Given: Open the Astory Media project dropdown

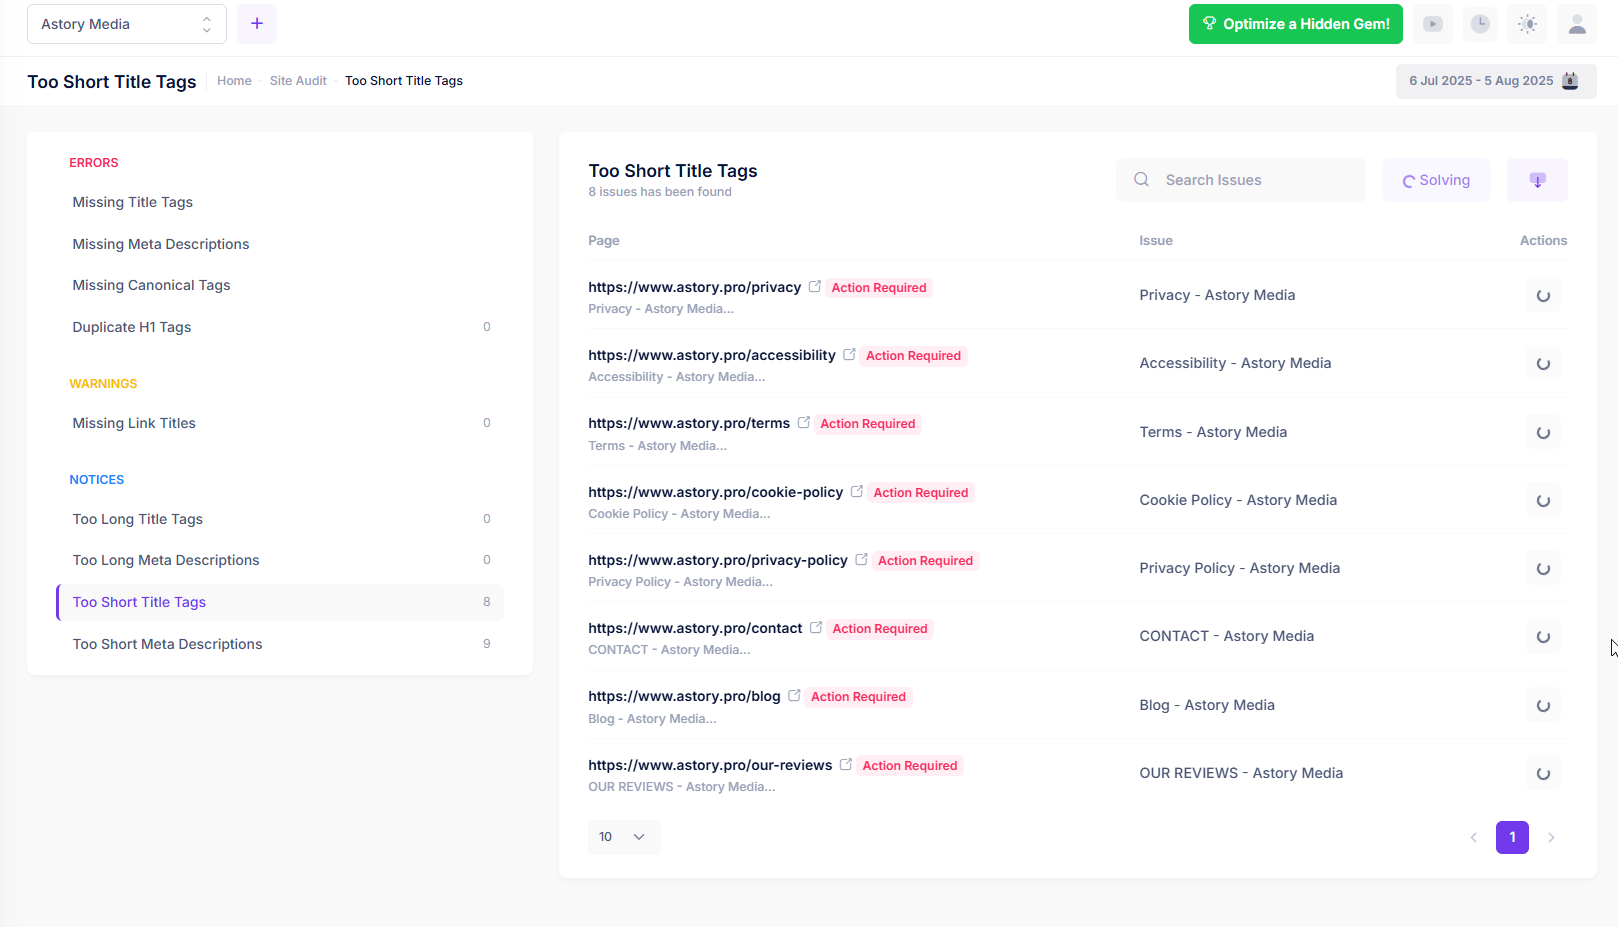Looking at the screenshot, I should pyautogui.click(x=127, y=24).
